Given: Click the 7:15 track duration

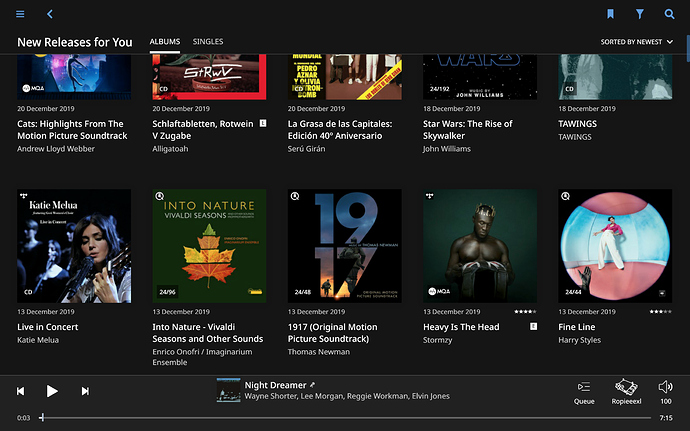Looking at the screenshot, I should click(x=666, y=418).
